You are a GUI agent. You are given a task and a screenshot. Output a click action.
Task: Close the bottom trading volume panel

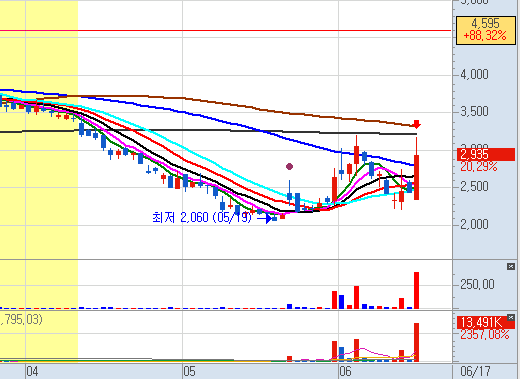pyautogui.click(x=511, y=317)
